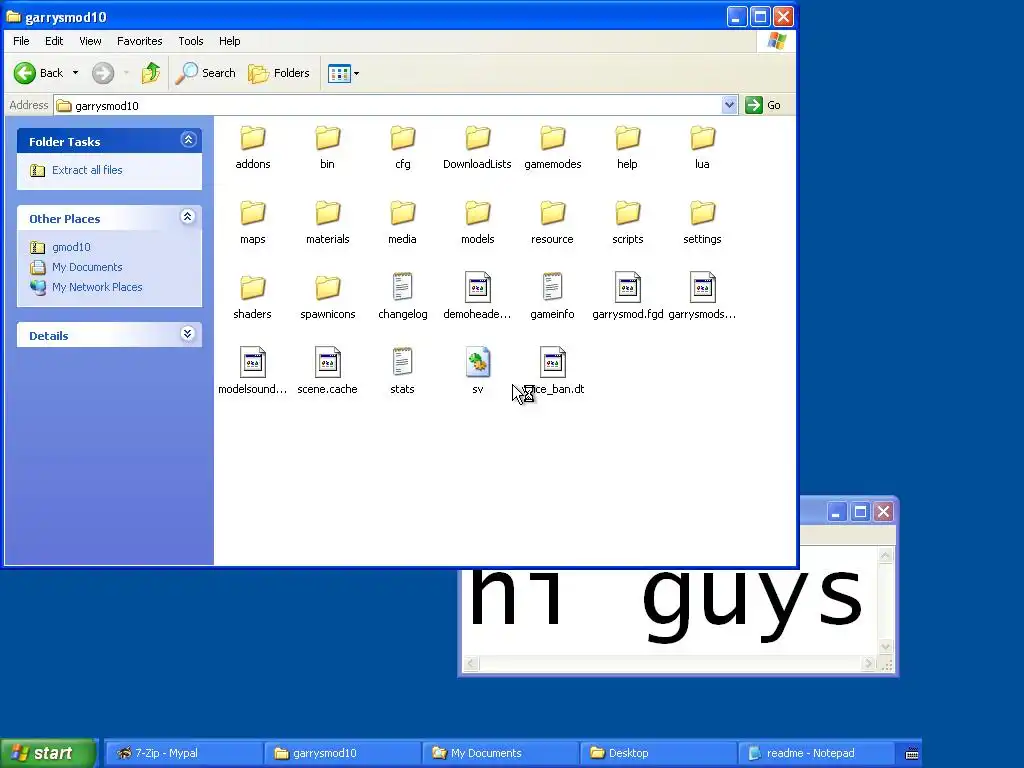Open the Edit menu
The width and height of the screenshot is (1024, 768).
click(x=54, y=40)
